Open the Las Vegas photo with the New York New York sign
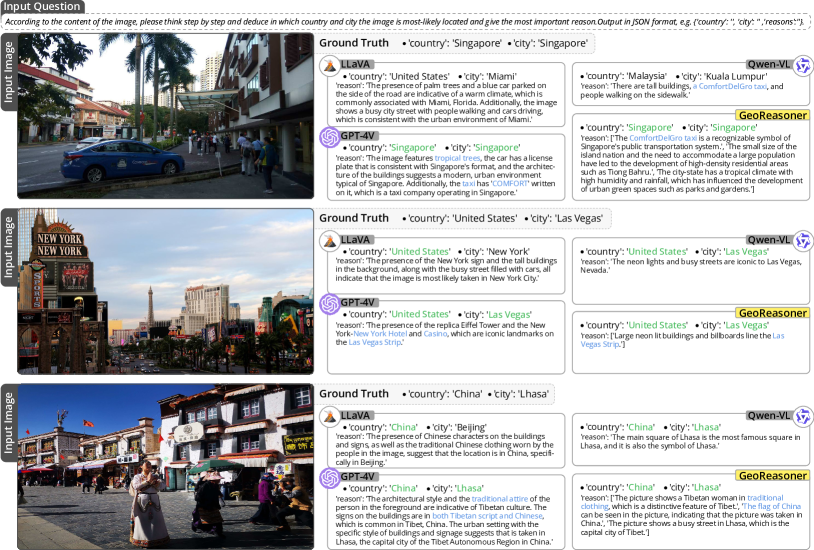Viewport: 814px width, 550px height. (166, 291)
